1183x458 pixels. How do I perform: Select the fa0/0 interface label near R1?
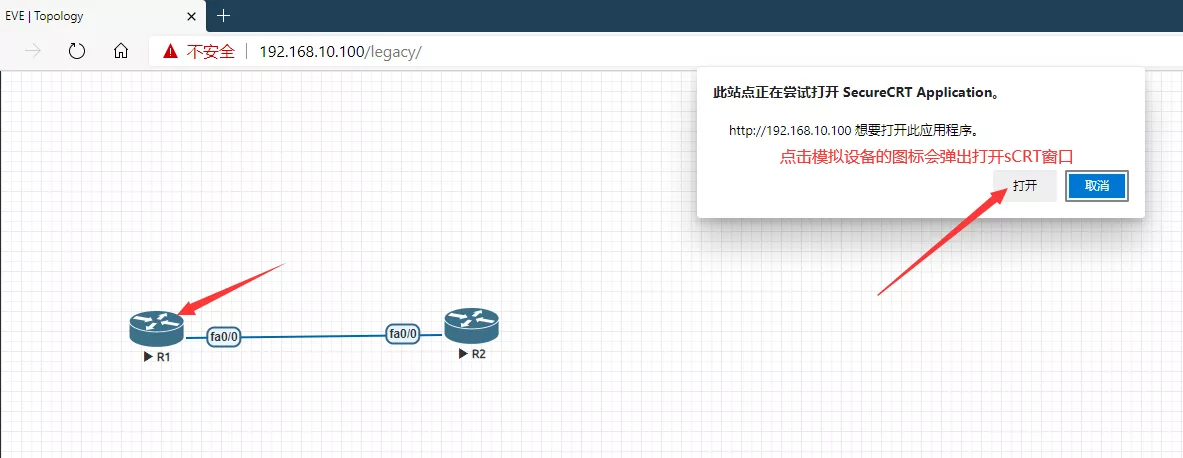[224, 337]
